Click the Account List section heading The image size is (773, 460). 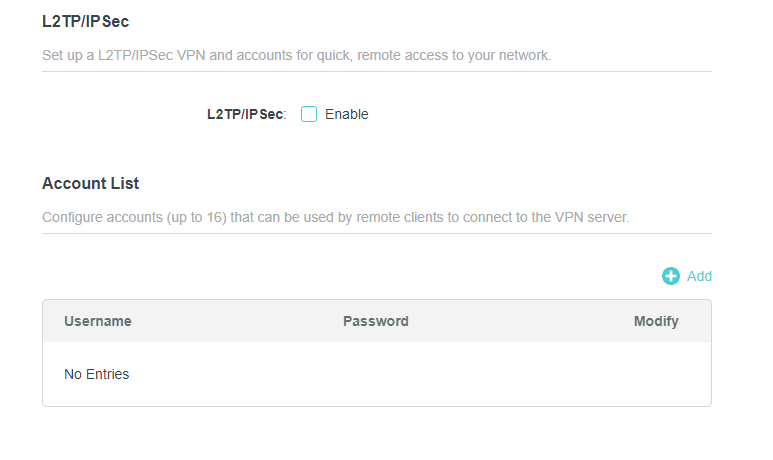pos(90,183)
